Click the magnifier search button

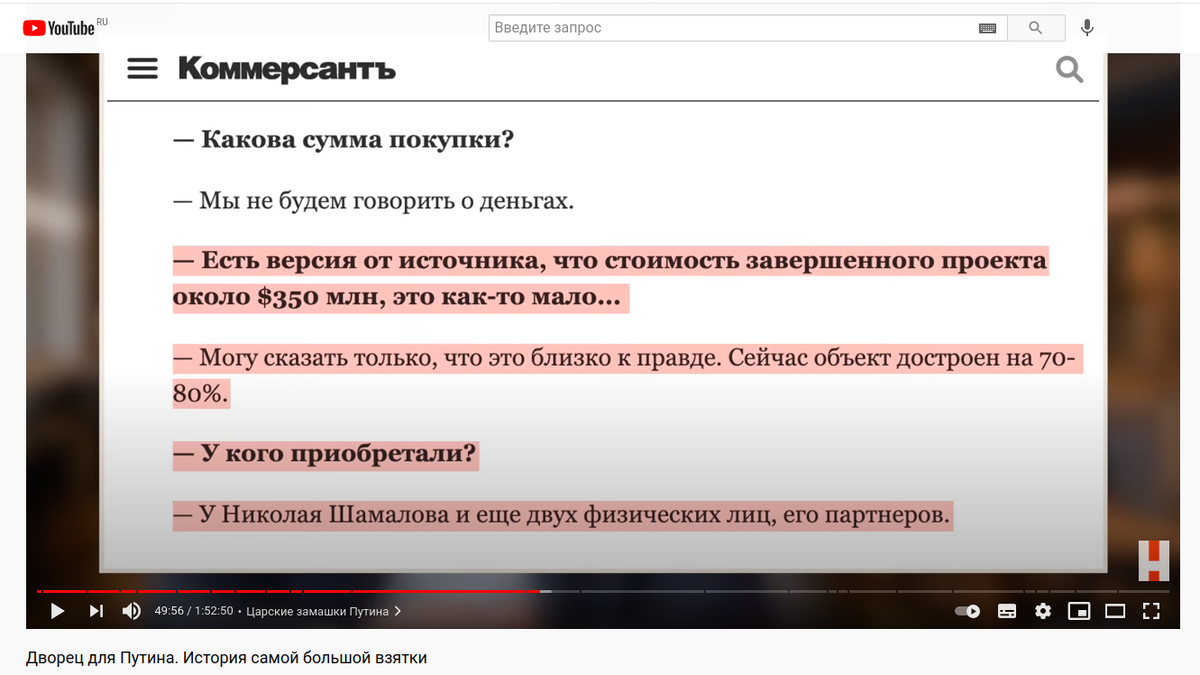(1035, 28)
